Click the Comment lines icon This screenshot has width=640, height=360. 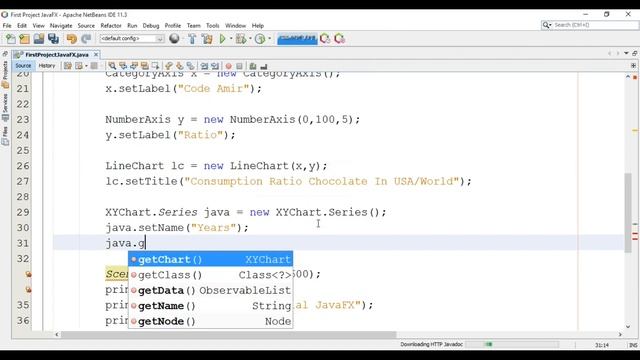253,66
